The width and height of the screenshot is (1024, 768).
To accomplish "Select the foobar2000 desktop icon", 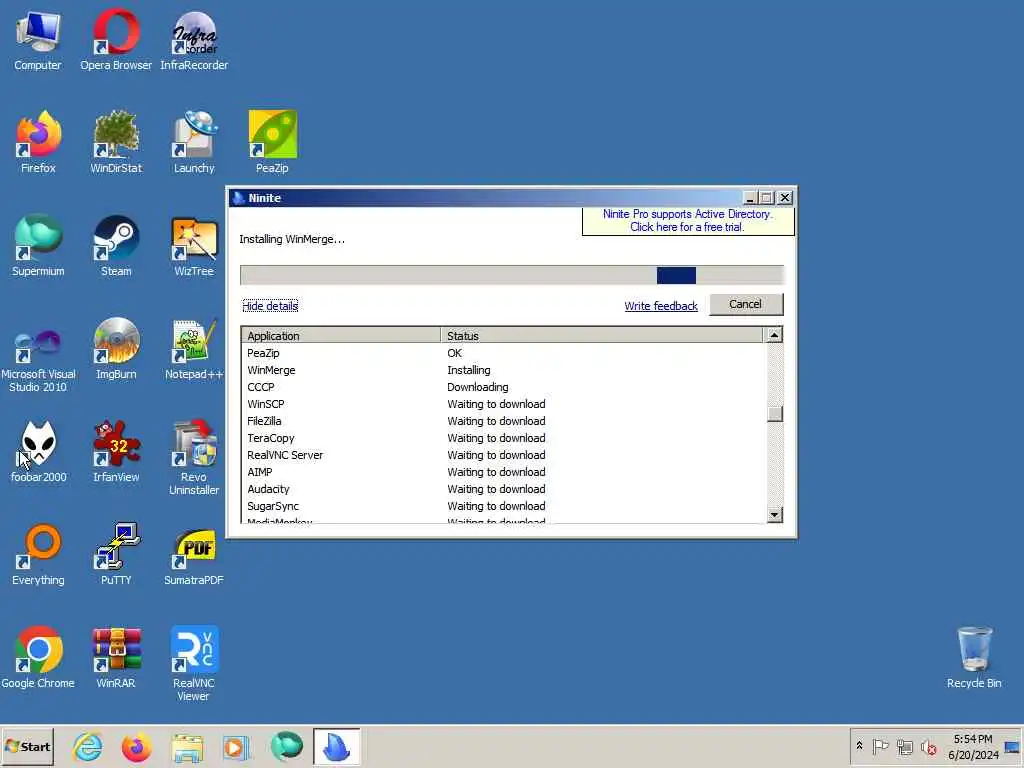I will (38, 452).
